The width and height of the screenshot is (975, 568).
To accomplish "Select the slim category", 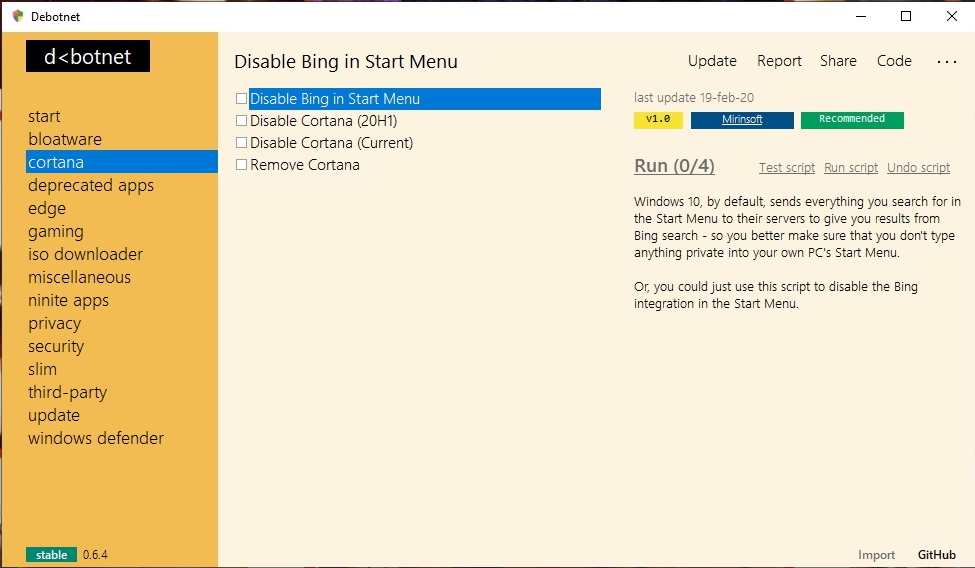I will [x=42, y=370].
